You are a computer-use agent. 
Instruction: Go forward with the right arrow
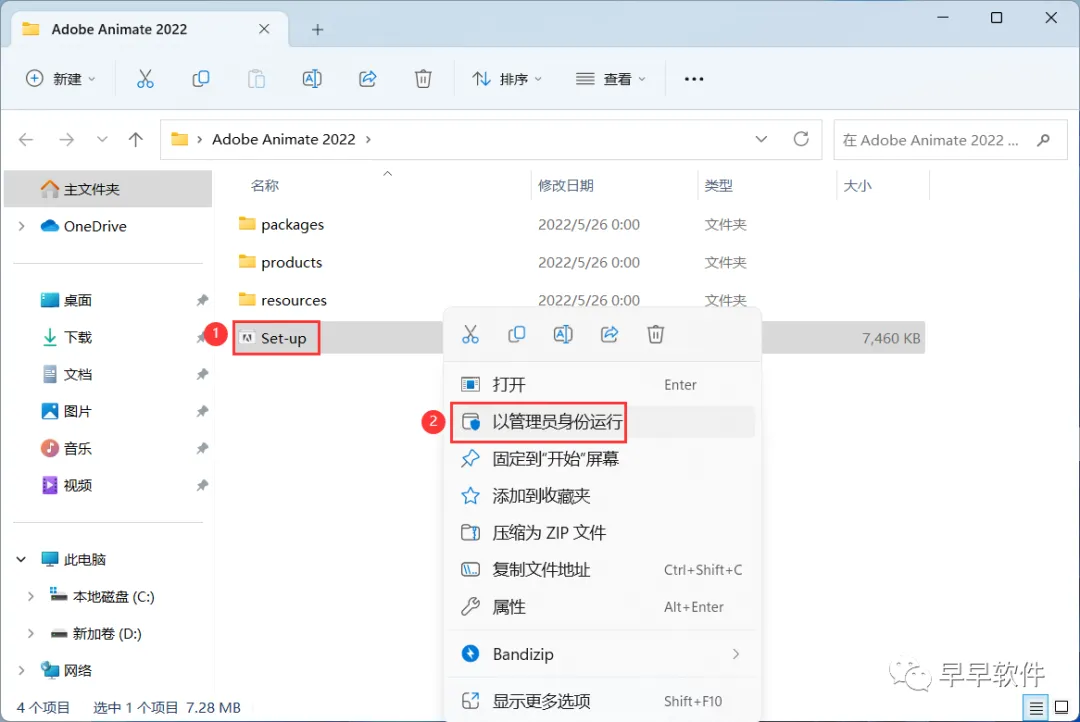pyautogui.click(x=66, y=140)
